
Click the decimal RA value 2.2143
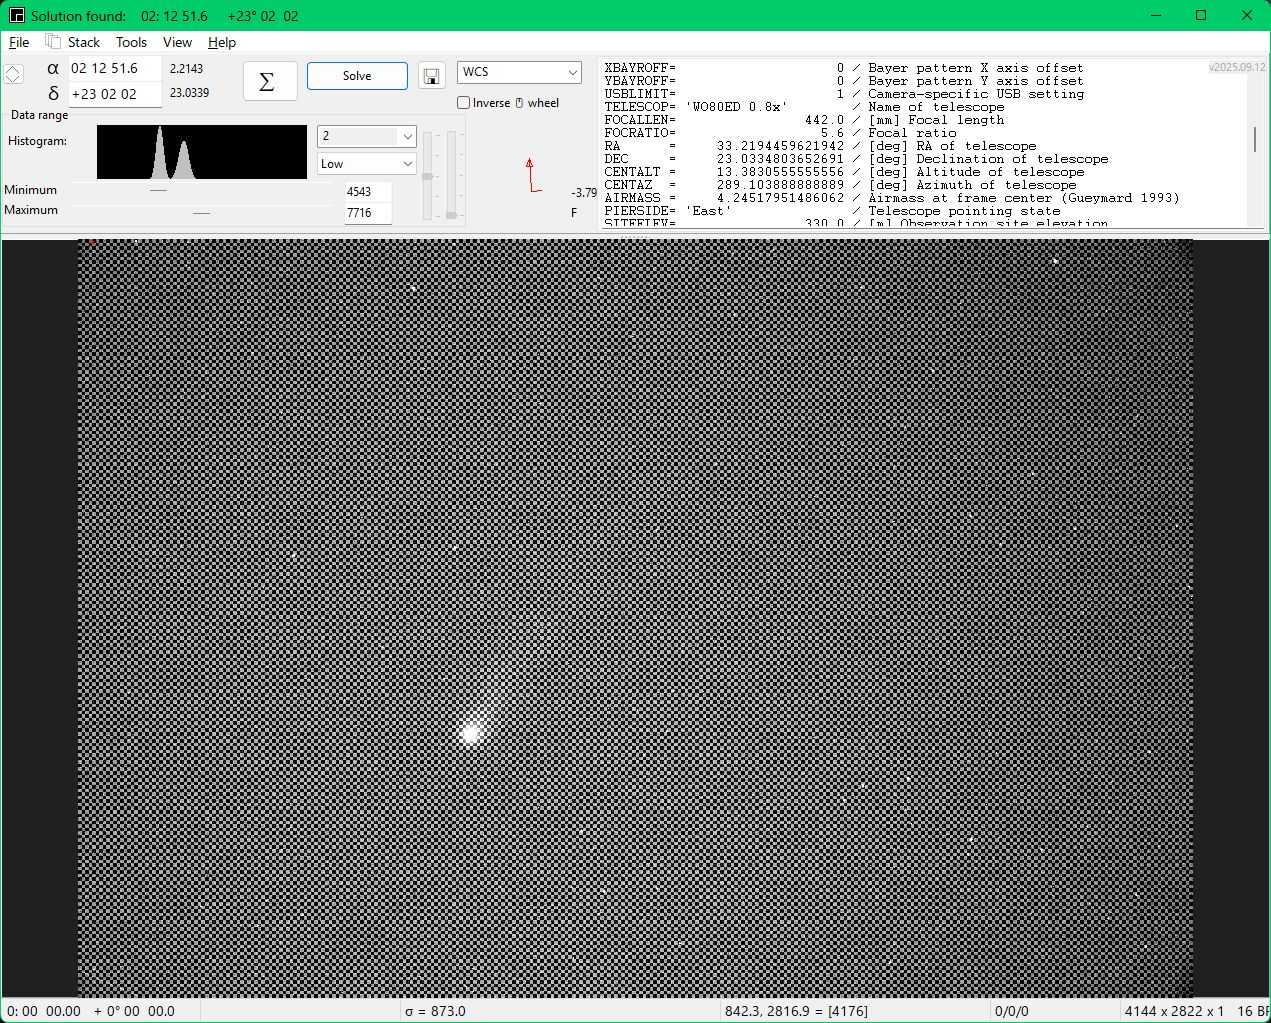186,69
